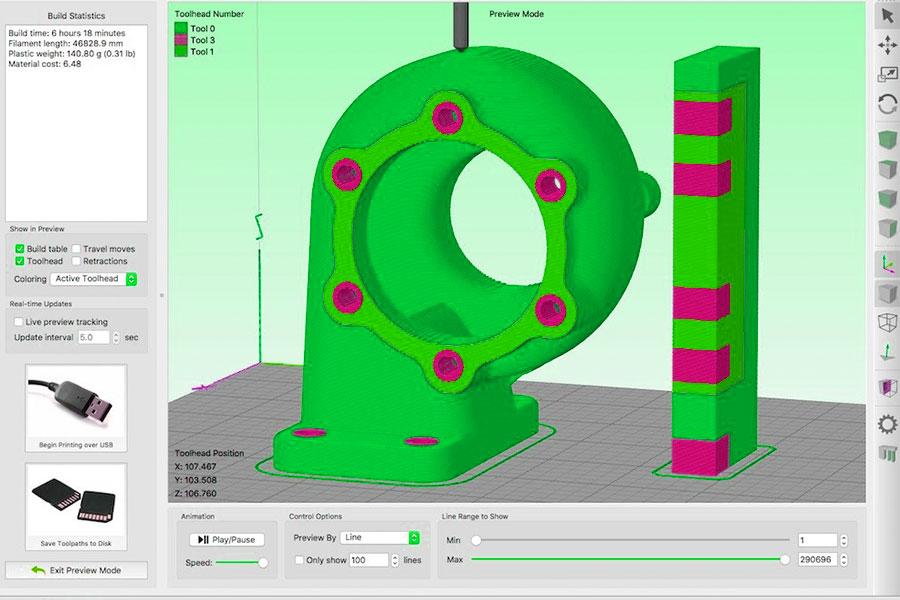Screen dimensions: 900x600
Task: Activate the translate/move model tool
Action: pos(884,46)
